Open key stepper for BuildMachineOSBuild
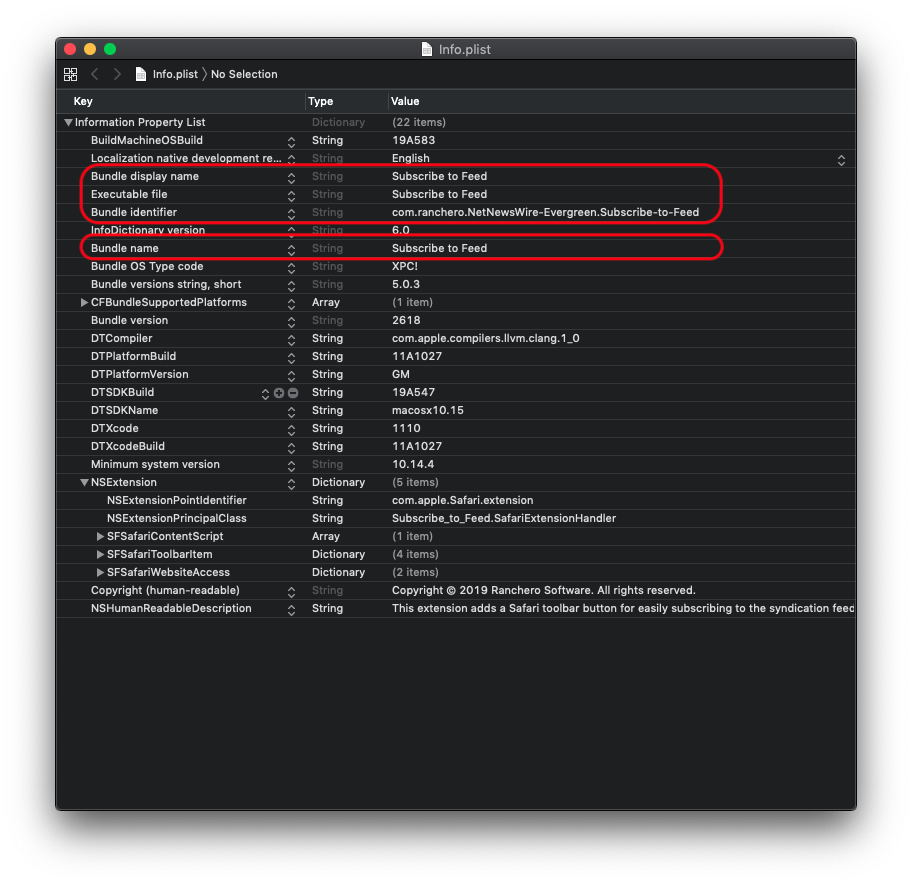Image resolution: width=912 pixels, height=884 pixels. [291, 142]
